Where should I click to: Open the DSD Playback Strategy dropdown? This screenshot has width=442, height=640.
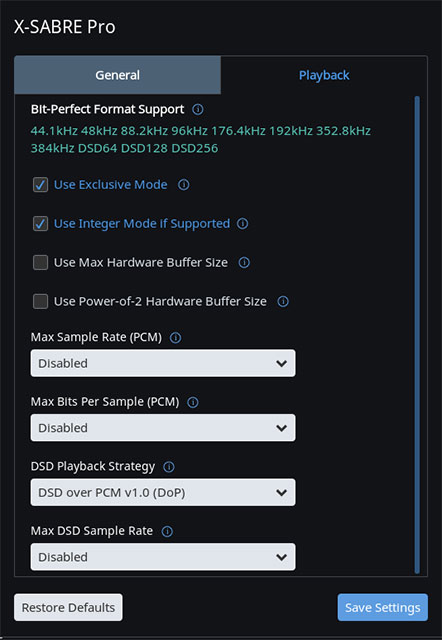tap(163, 492)
